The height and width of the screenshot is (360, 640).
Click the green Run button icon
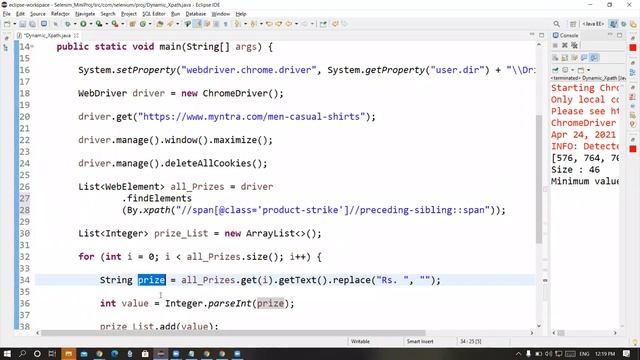[x=83, y=24]
